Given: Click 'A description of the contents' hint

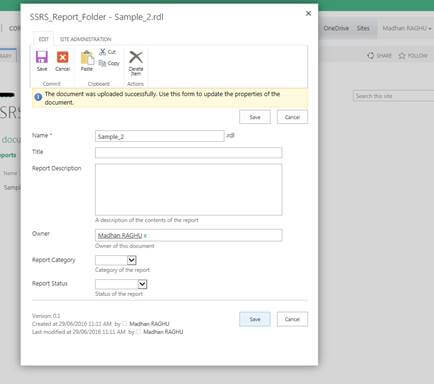Looking at the screenshot, I should tap(147, 220).
